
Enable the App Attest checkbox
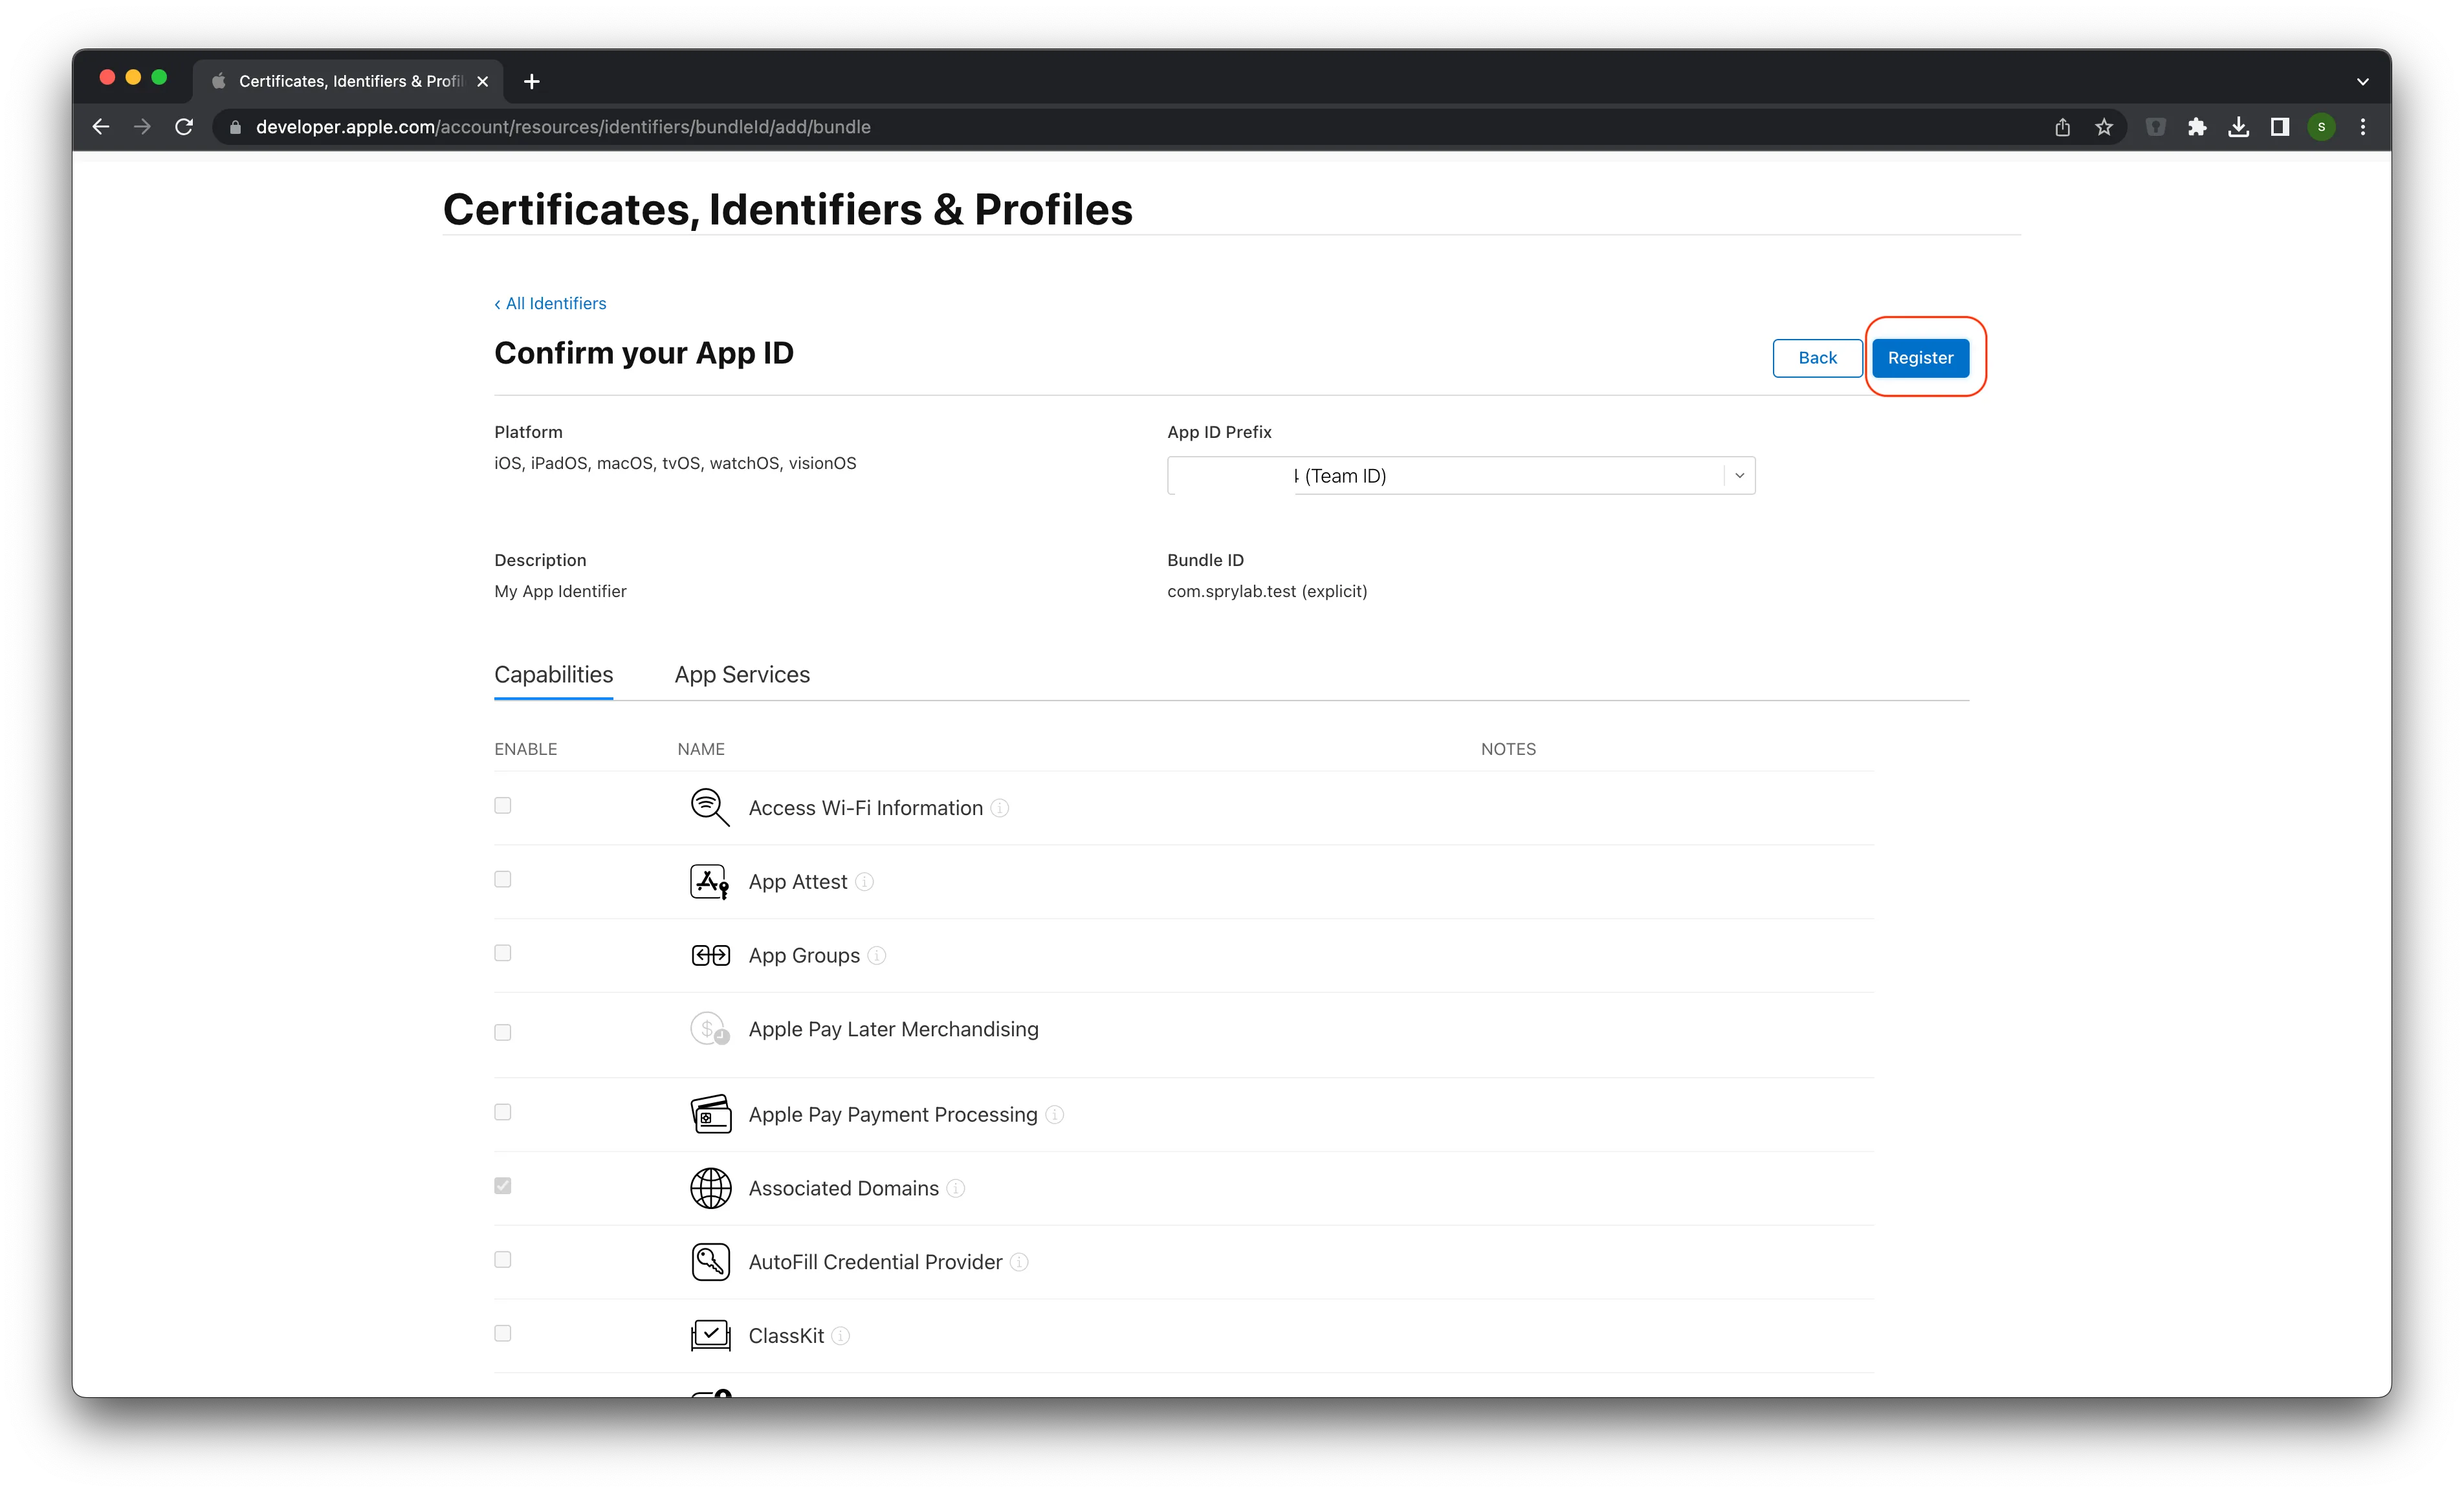point(503,880)
